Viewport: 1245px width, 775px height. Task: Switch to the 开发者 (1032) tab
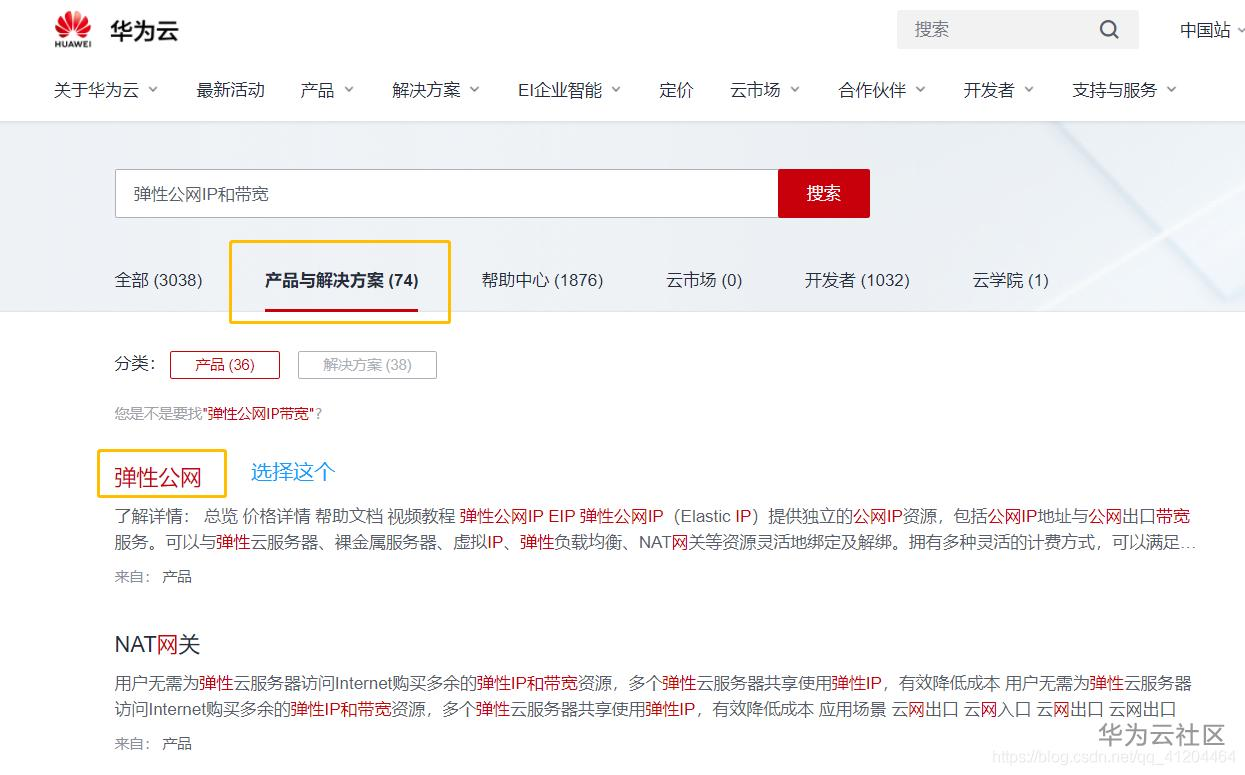pos(856,281)
